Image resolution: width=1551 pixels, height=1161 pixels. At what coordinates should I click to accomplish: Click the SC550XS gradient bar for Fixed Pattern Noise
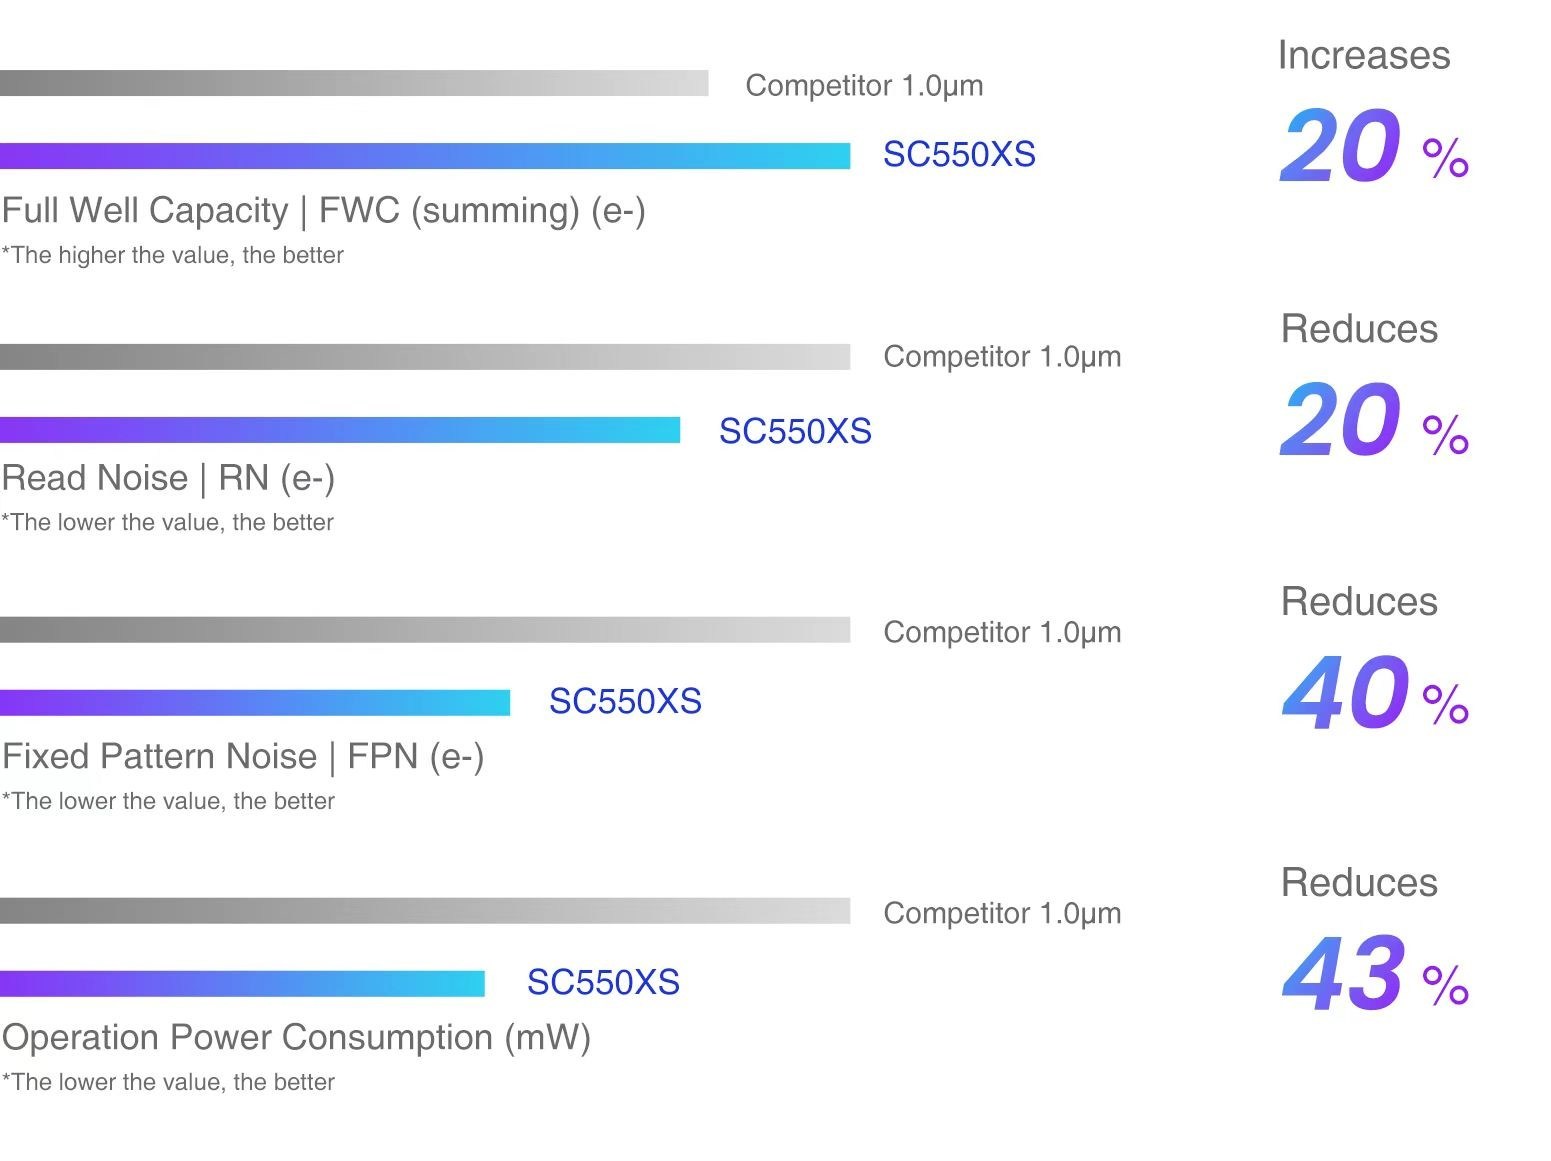click(255, 703)
